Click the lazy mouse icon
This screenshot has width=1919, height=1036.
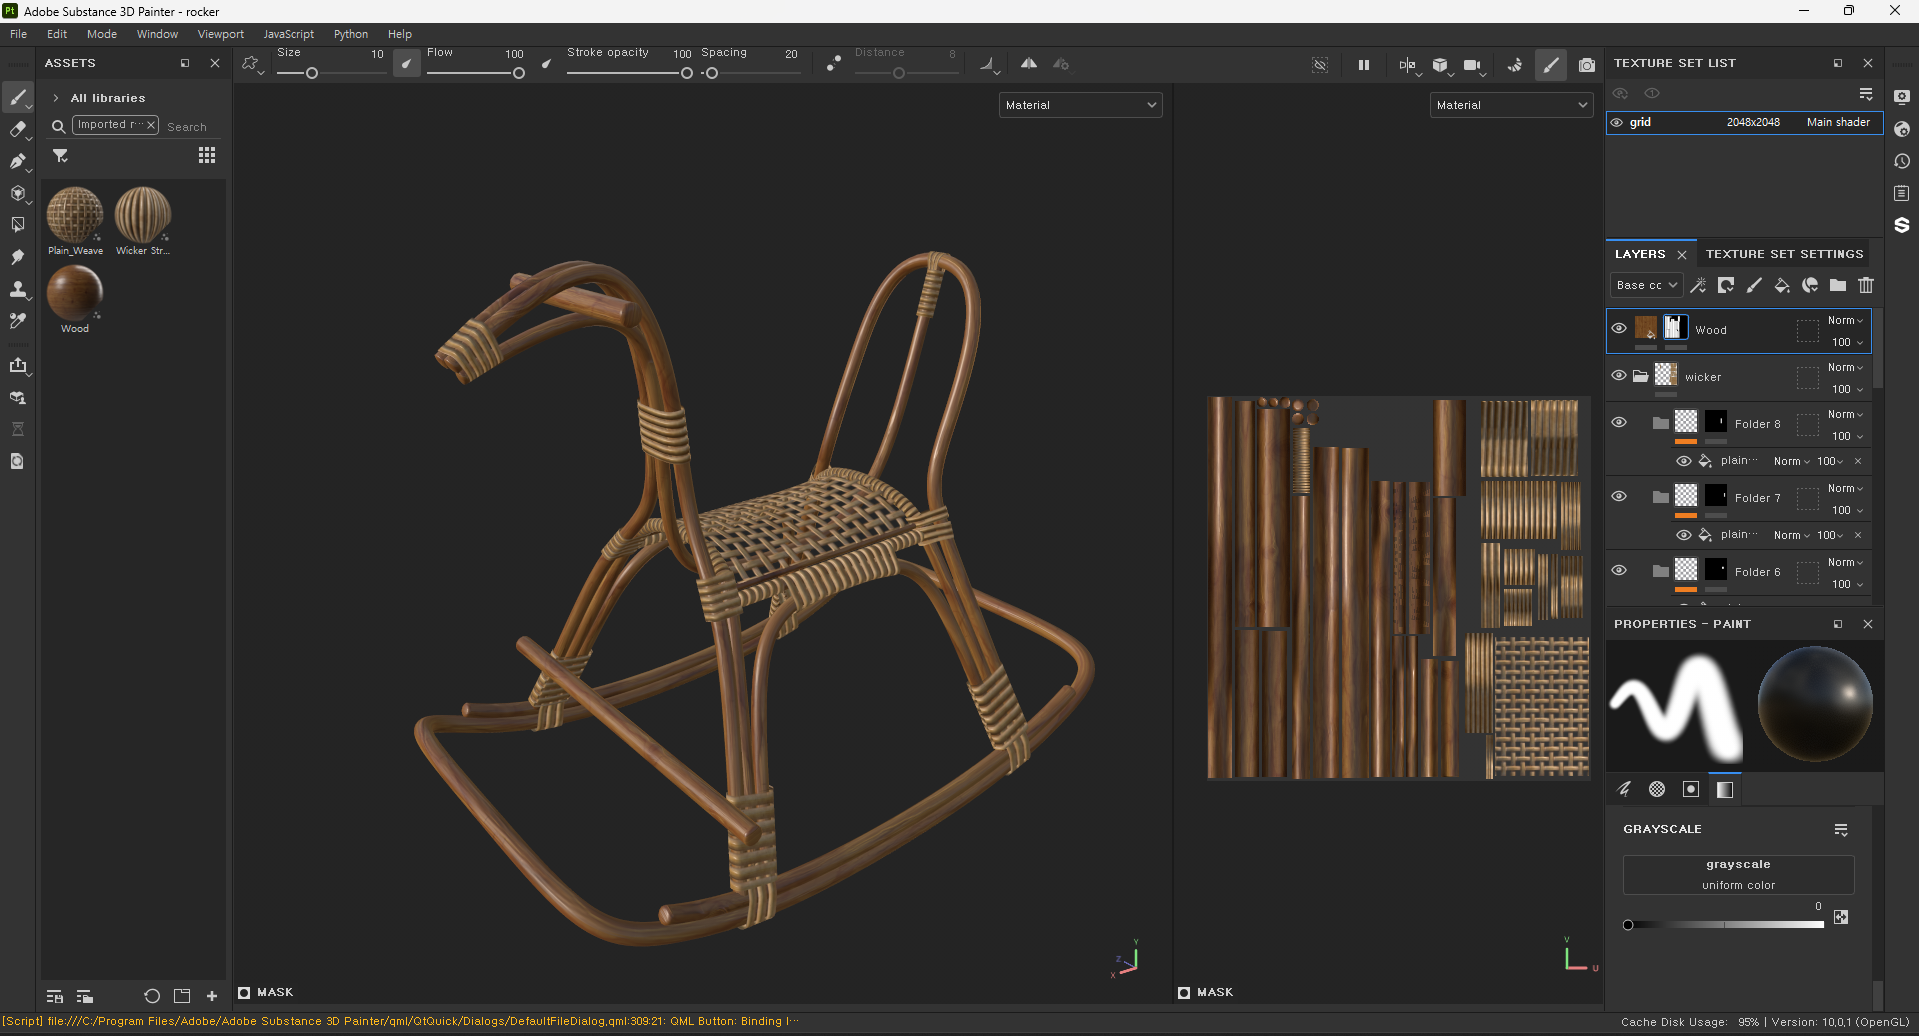pos(833,64)
